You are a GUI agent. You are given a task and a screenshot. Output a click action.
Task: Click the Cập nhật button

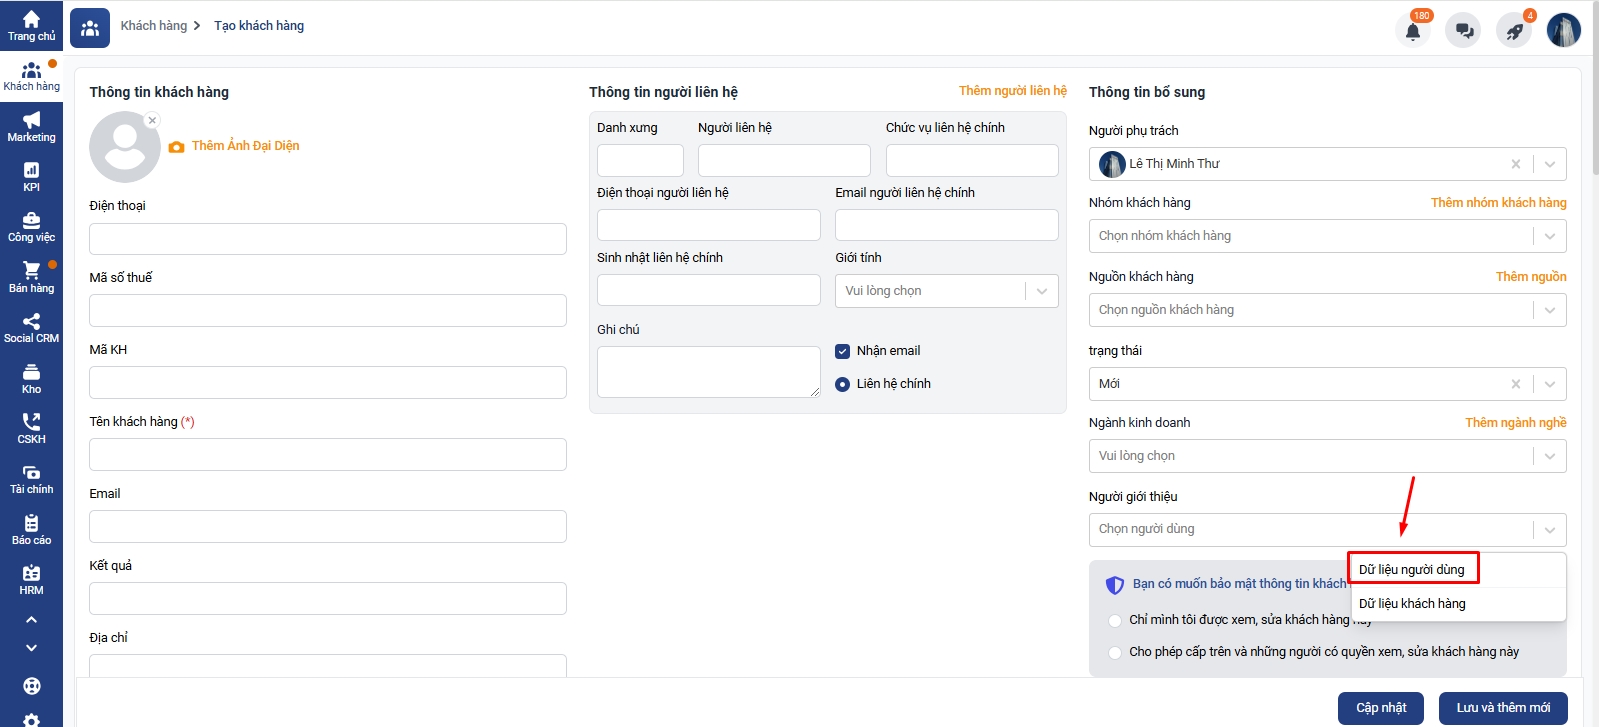click(x=1381, y=708)
